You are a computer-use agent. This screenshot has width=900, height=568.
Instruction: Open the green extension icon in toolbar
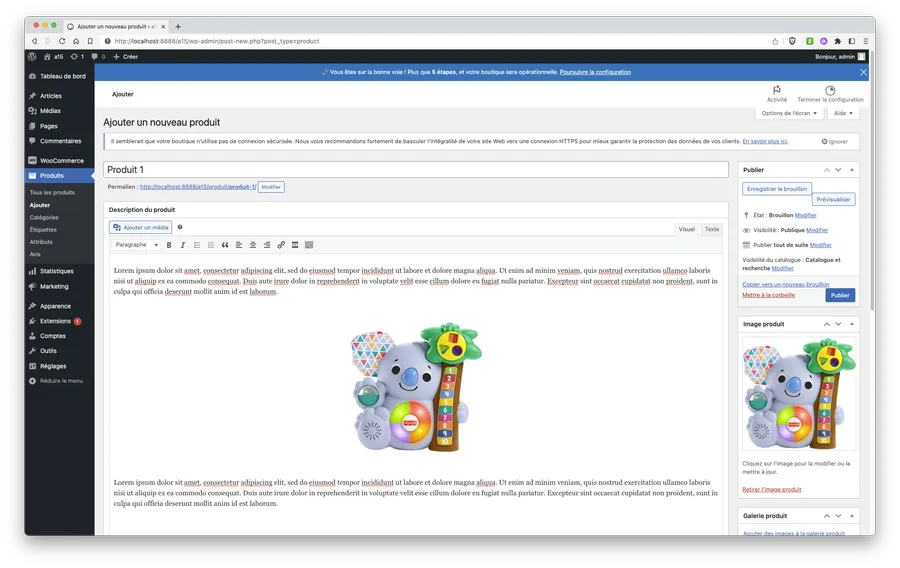809,41
